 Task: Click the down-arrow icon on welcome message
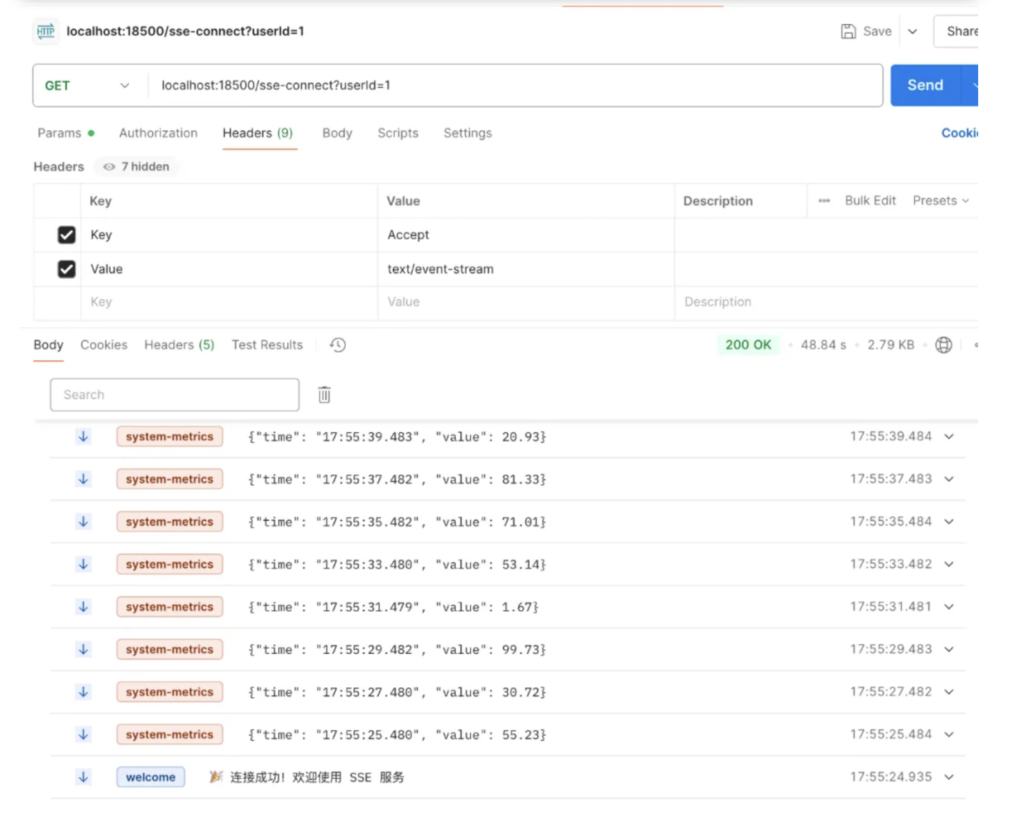coord(84,777)
